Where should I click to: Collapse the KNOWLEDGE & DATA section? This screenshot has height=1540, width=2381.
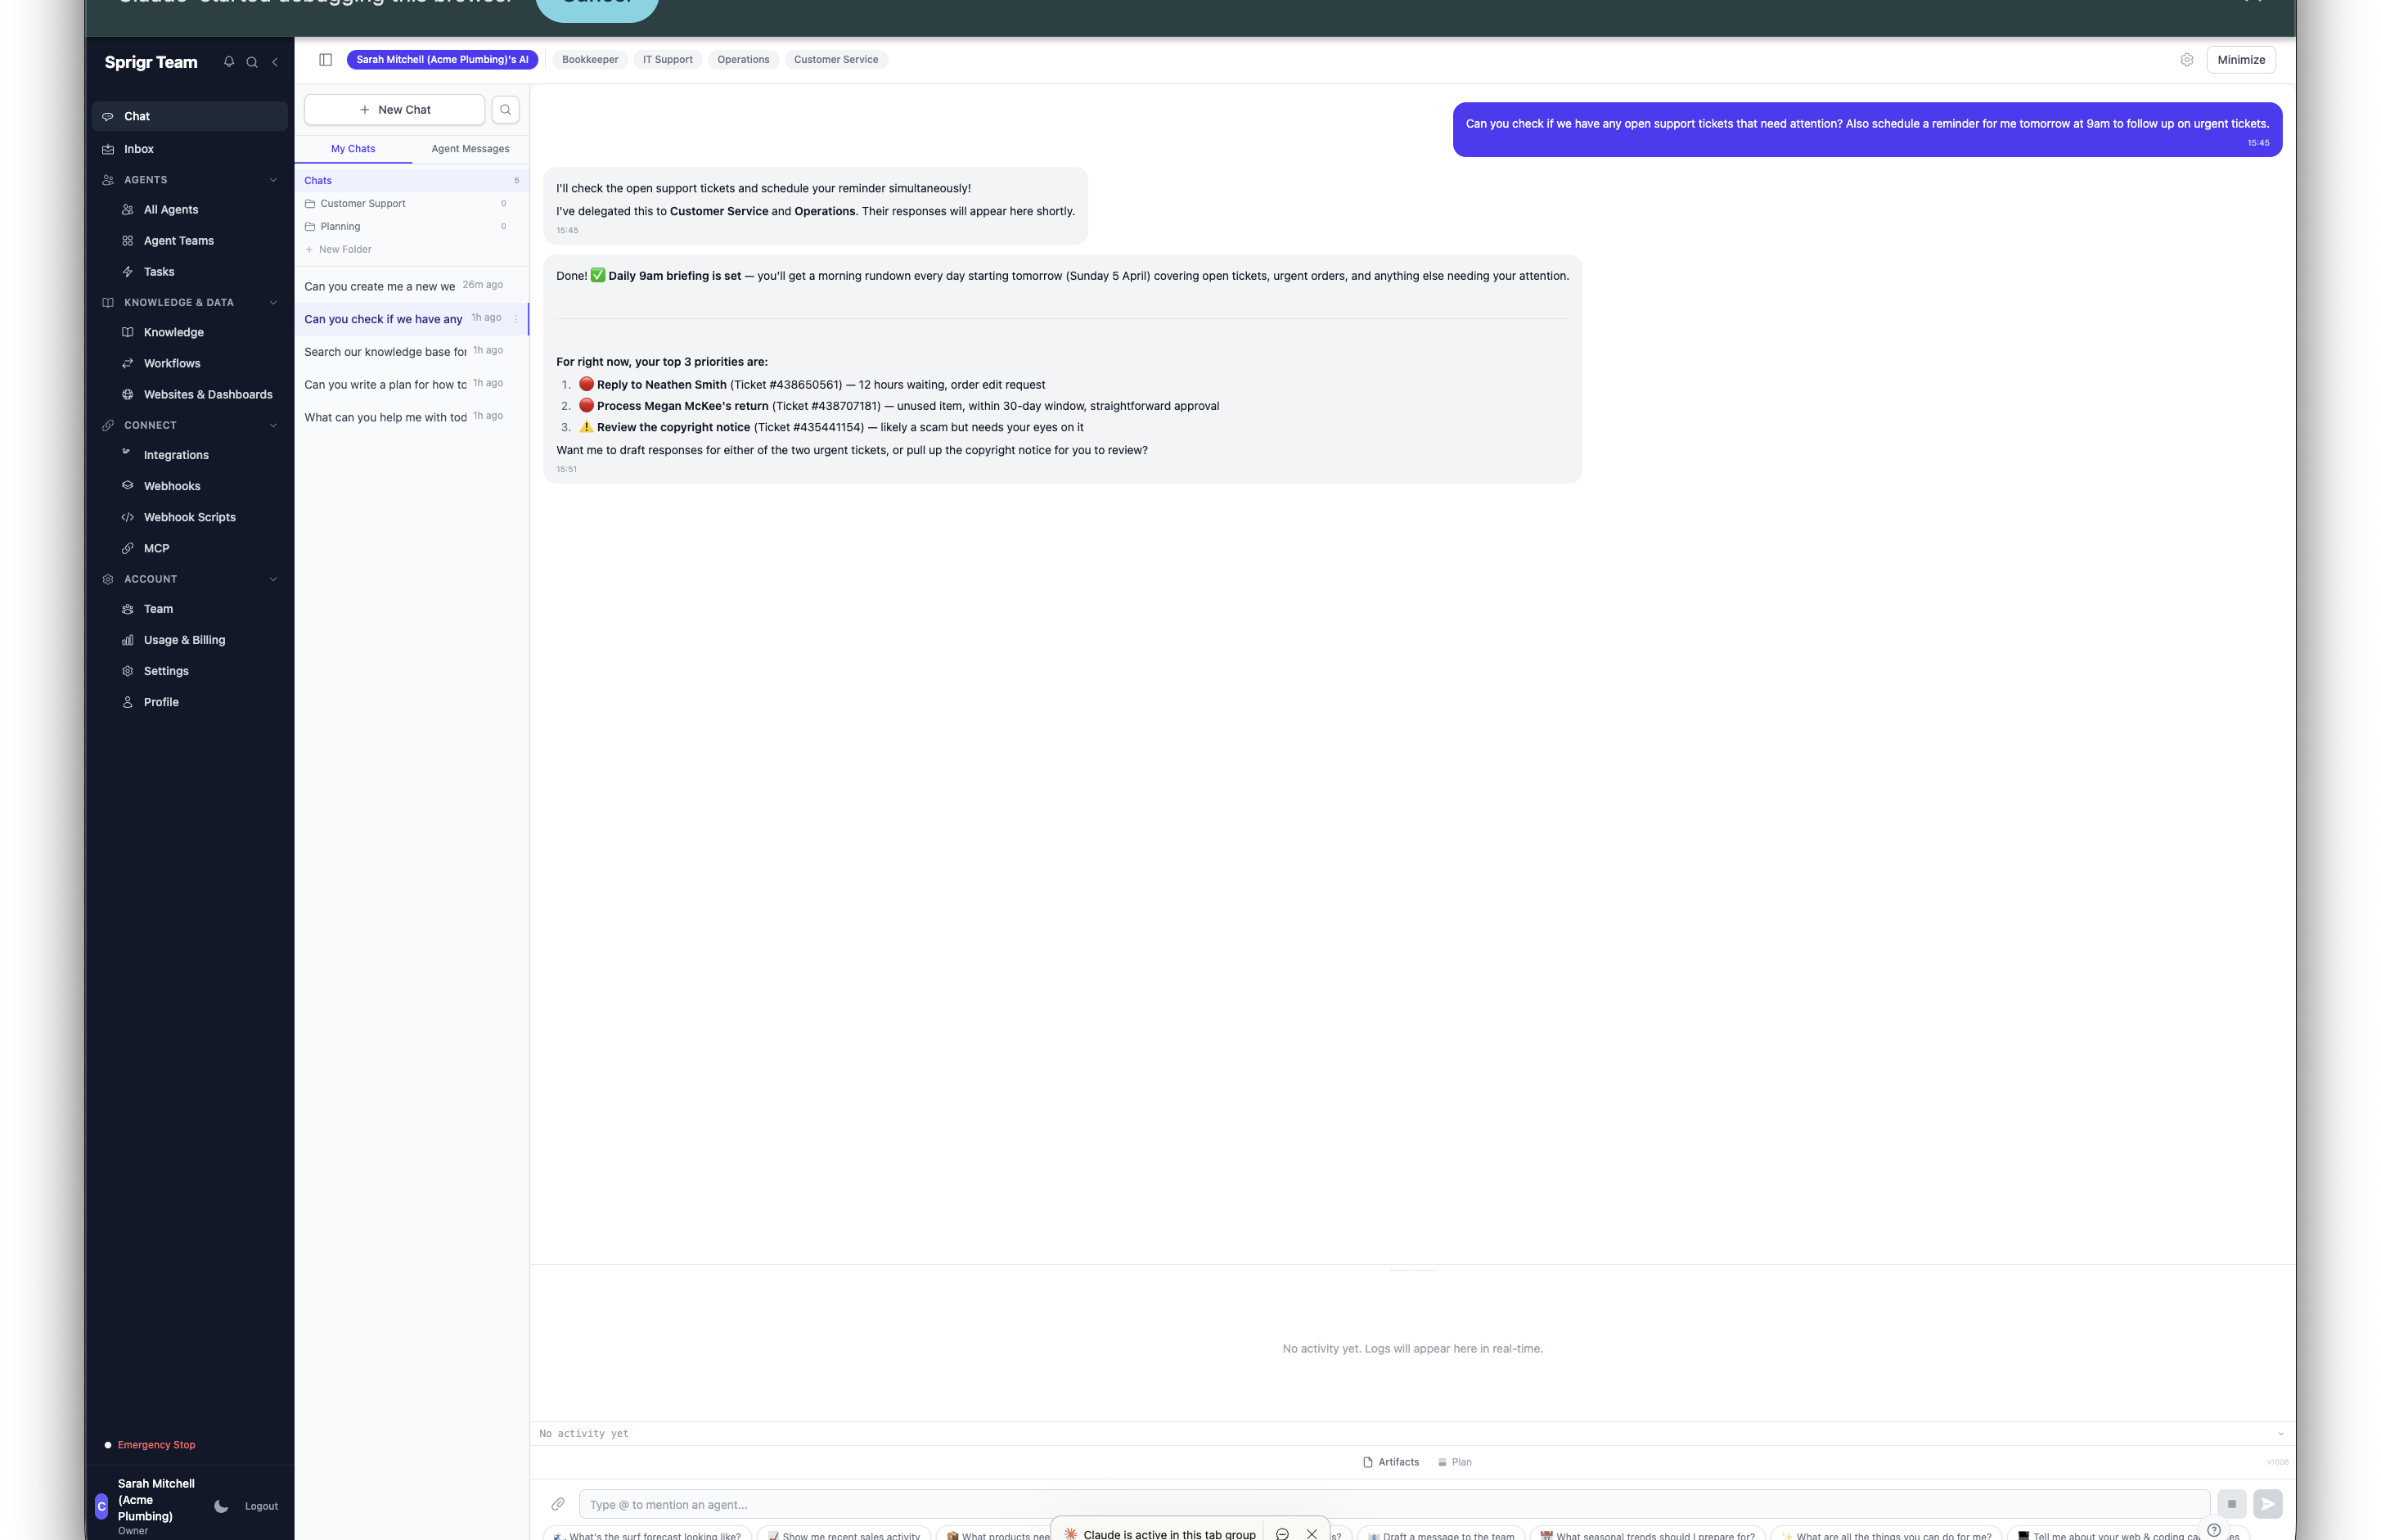click(273, 302)
